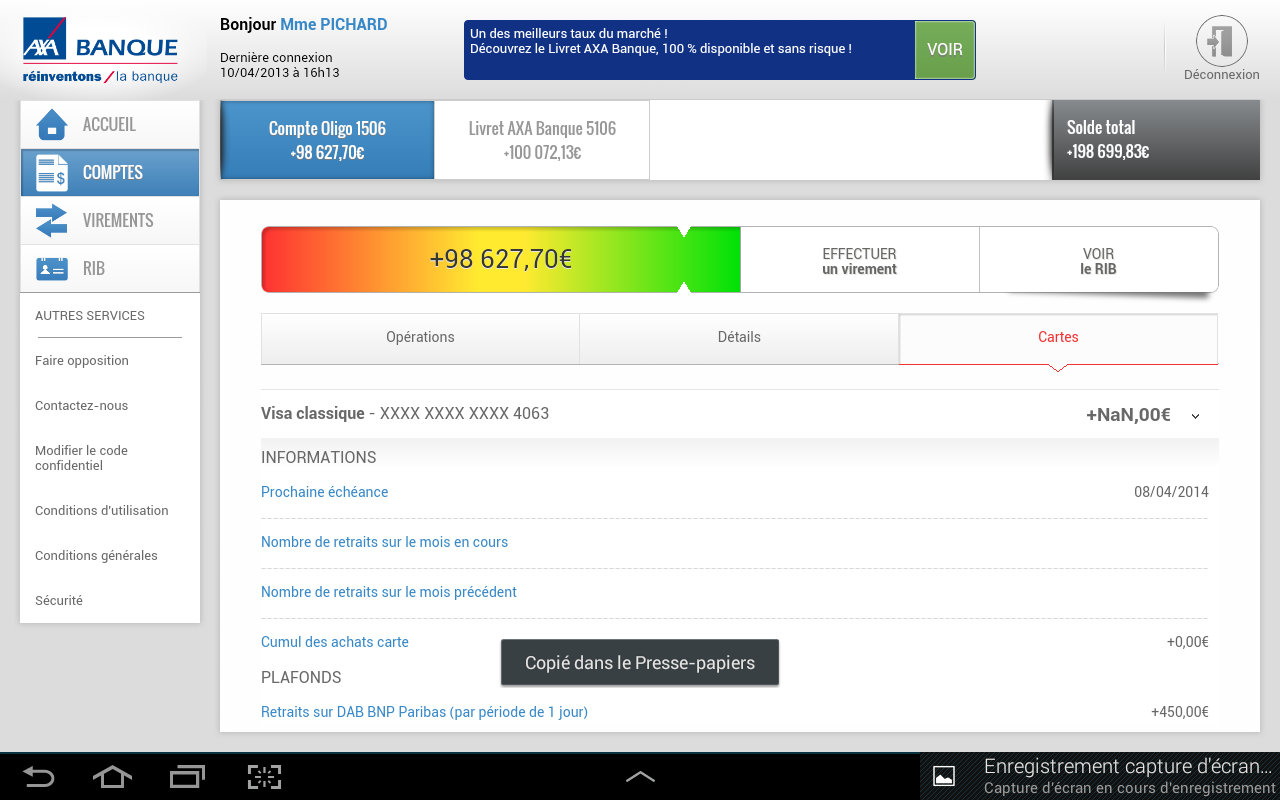Click AUTRES SERVICES heading
This screenshot has width=1280, height=800.
tap(90, 316)
